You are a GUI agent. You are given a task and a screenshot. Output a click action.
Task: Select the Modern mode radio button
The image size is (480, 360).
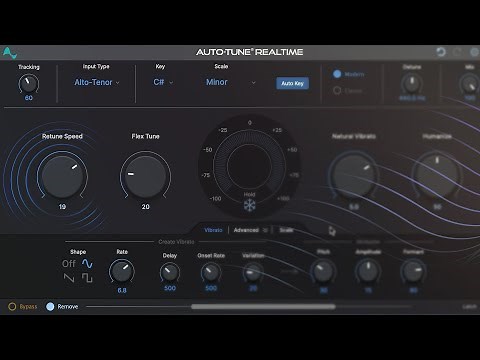(x=337, y=74)
